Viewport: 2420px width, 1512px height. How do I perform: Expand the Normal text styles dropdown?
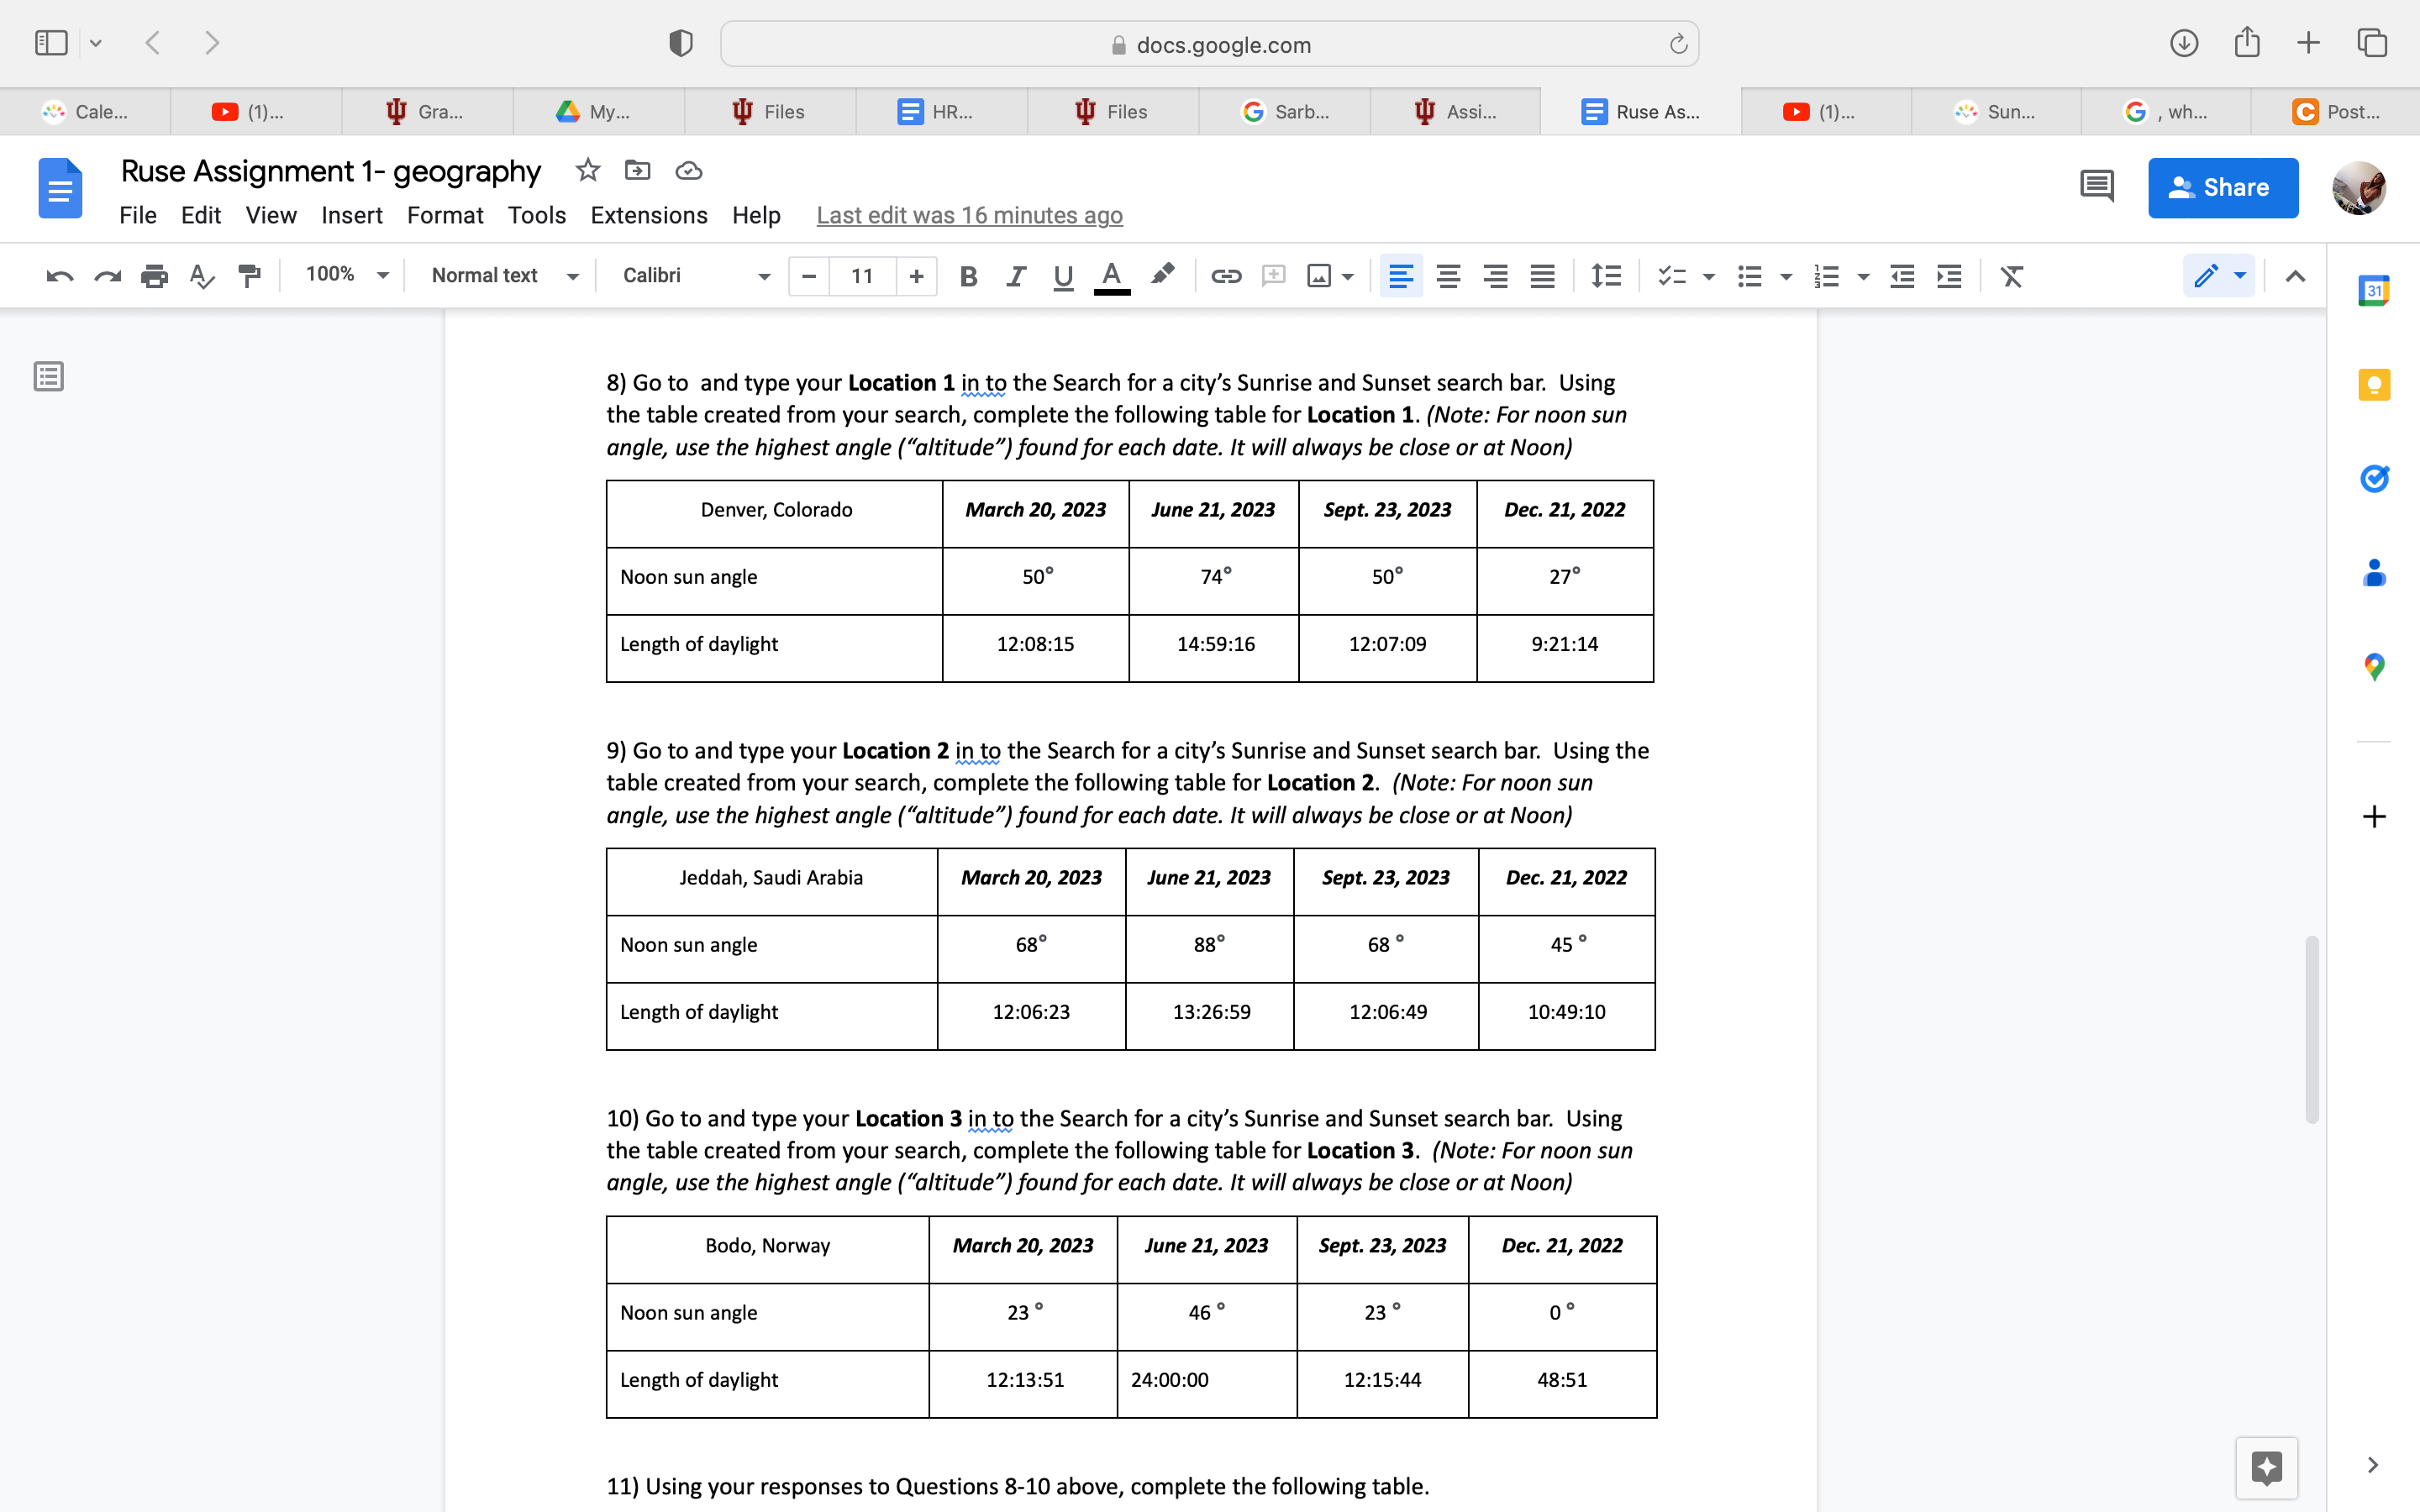pyautogui.click(x=503, y=275)
